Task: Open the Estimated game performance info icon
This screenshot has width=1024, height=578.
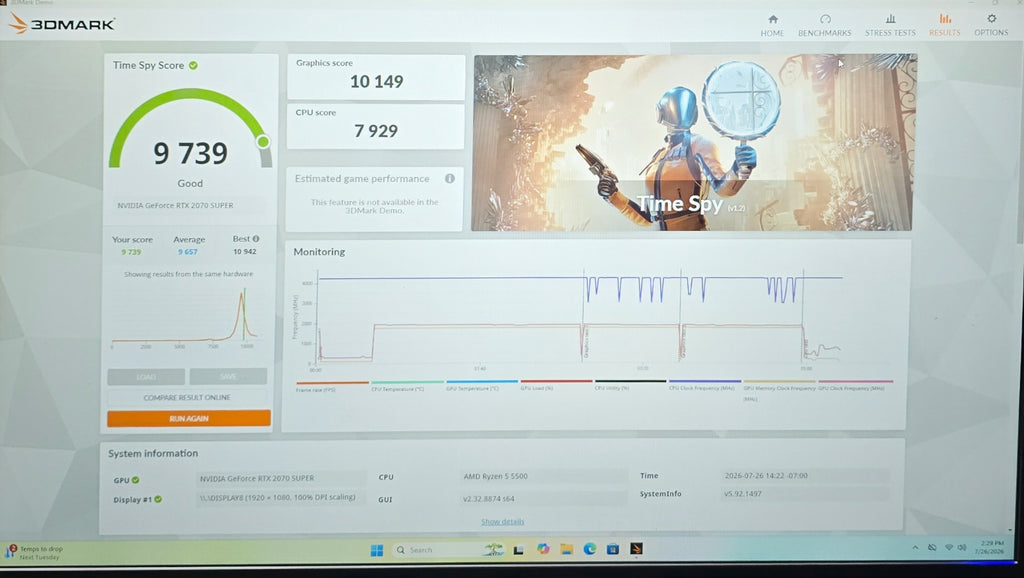Action: [x=449, y=178]
